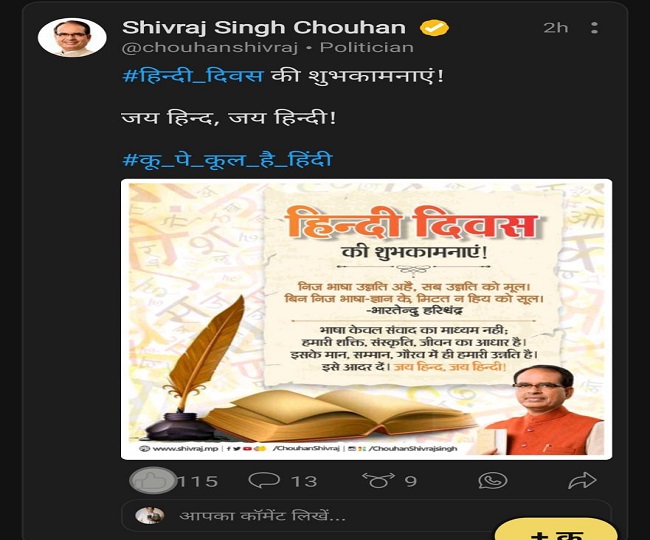650x540 pixels.
Task: Open comments via speech bubble icon
Action: point(264,480)
